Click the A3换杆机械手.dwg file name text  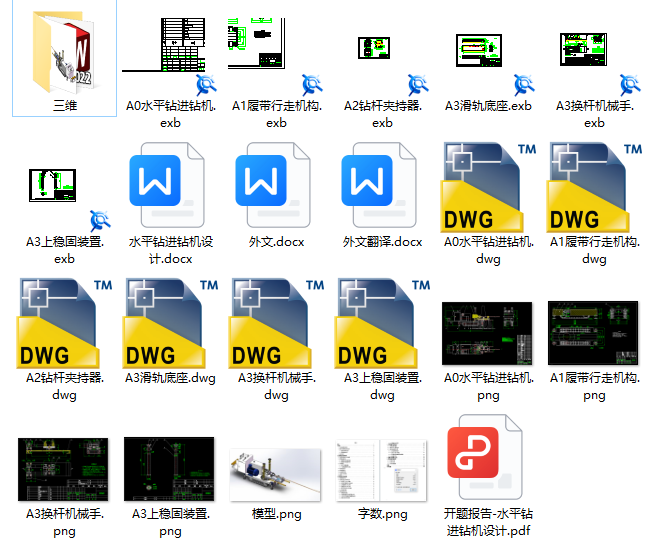coord(277,386)
